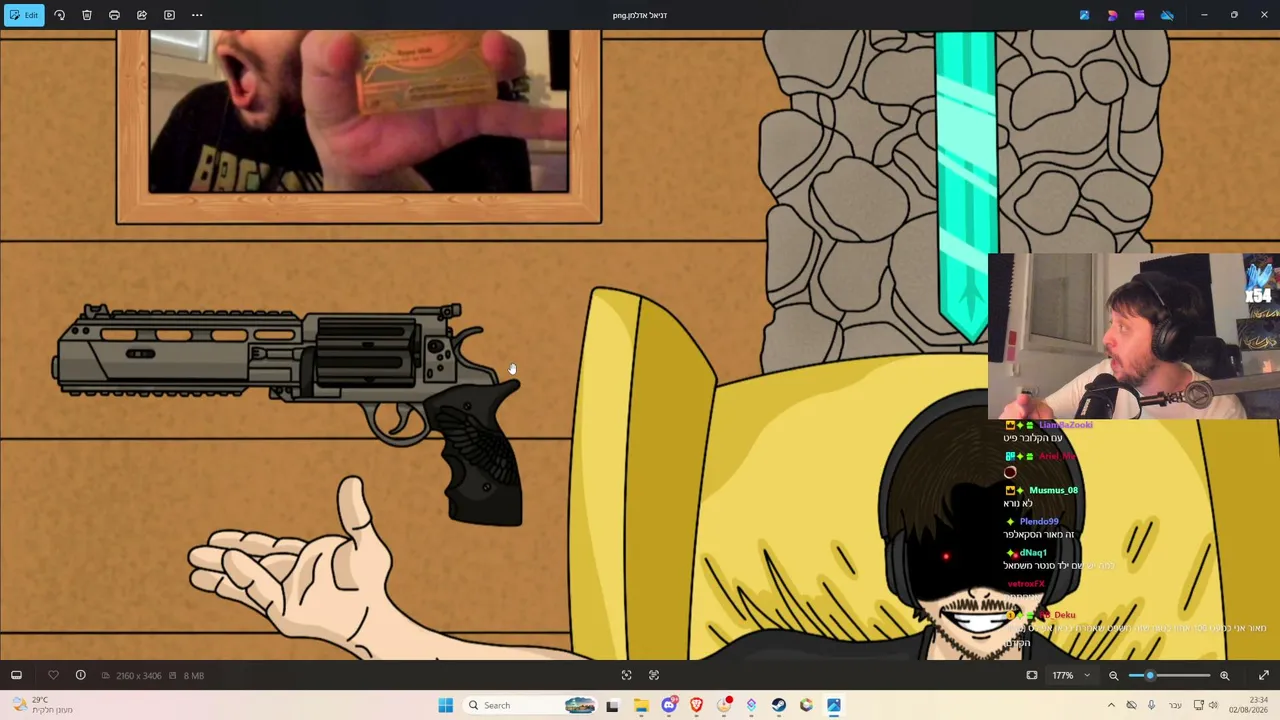The image size is (1280, 720).
Task: Rotate the image with the rotate icon
Action: 59,15
